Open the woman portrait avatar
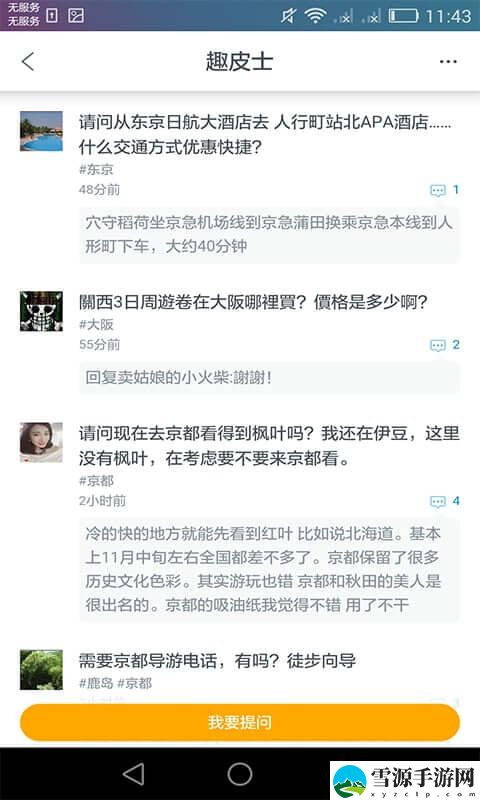480x800 pixels. tap(41, 442)
